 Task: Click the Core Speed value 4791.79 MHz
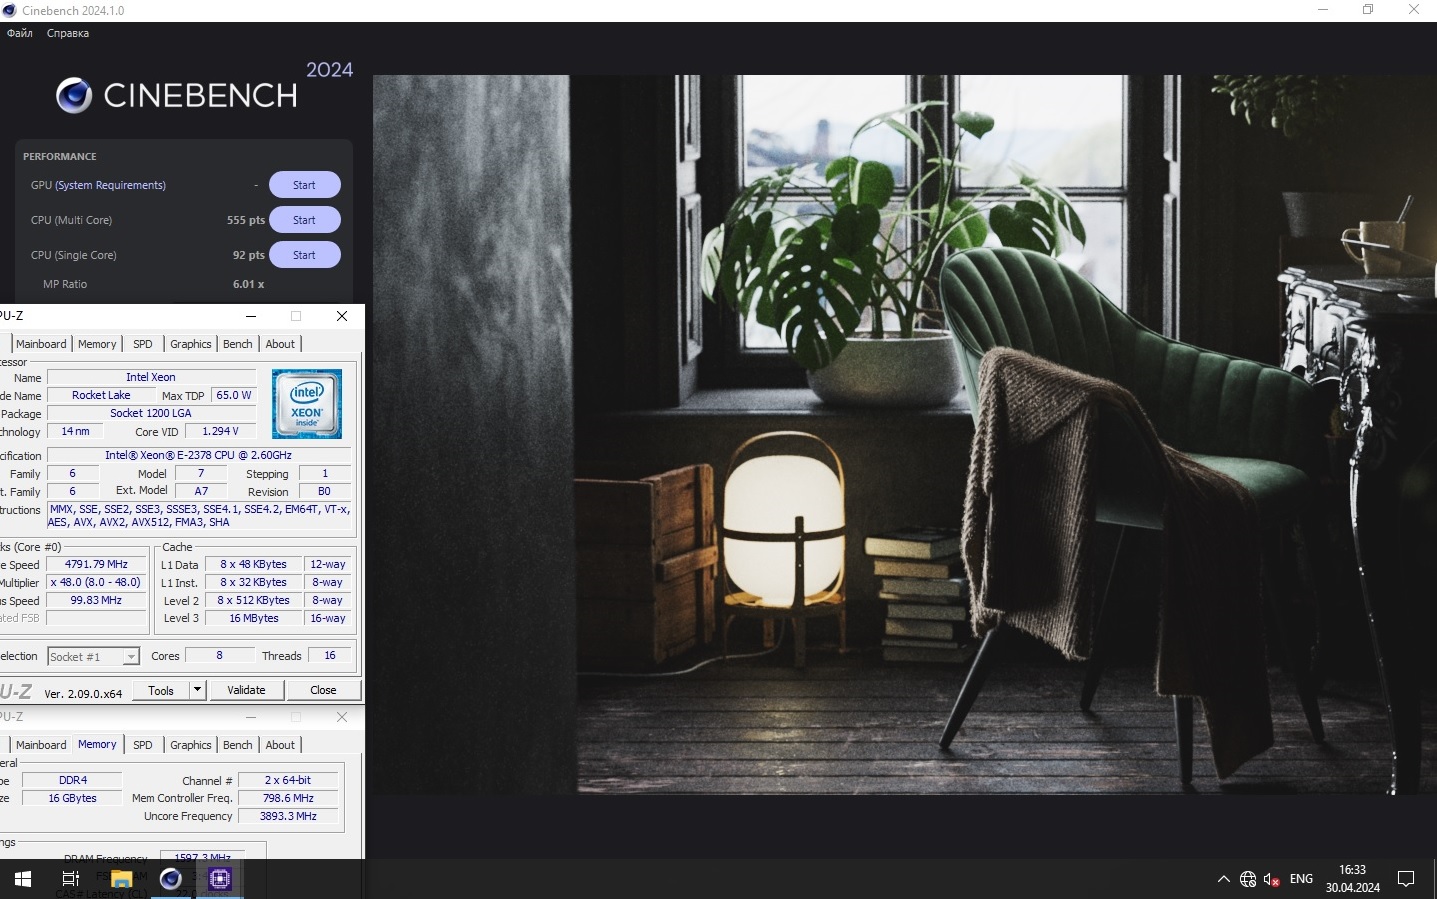point(97,564)
